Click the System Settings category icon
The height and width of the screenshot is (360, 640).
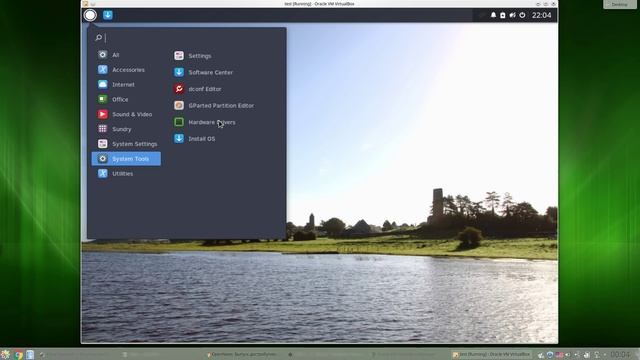[x=103, y=144]
